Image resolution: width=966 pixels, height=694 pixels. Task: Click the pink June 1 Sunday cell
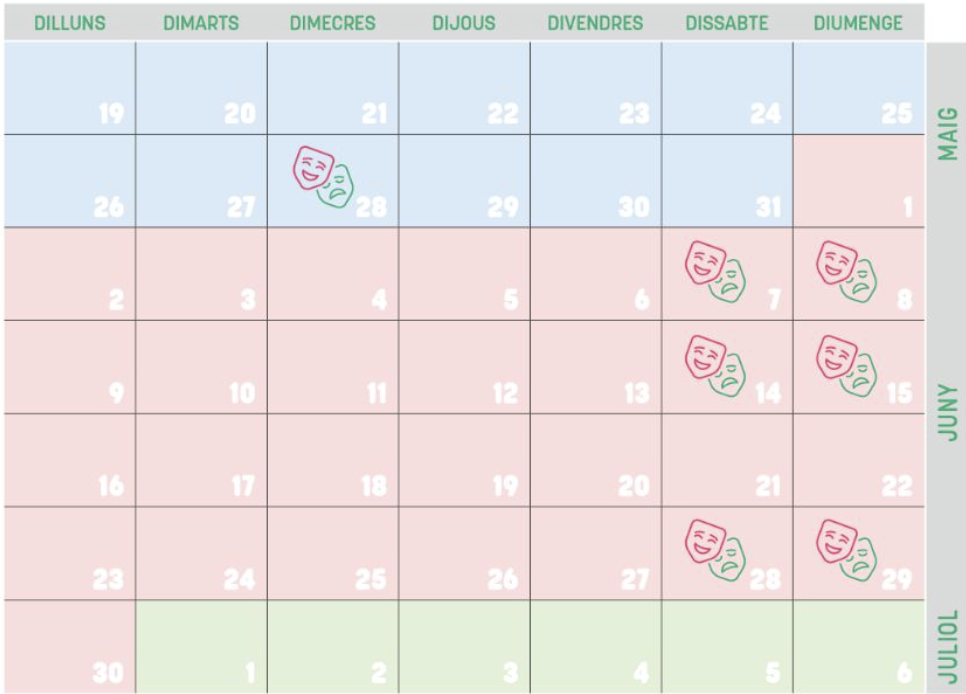point(858,181)
